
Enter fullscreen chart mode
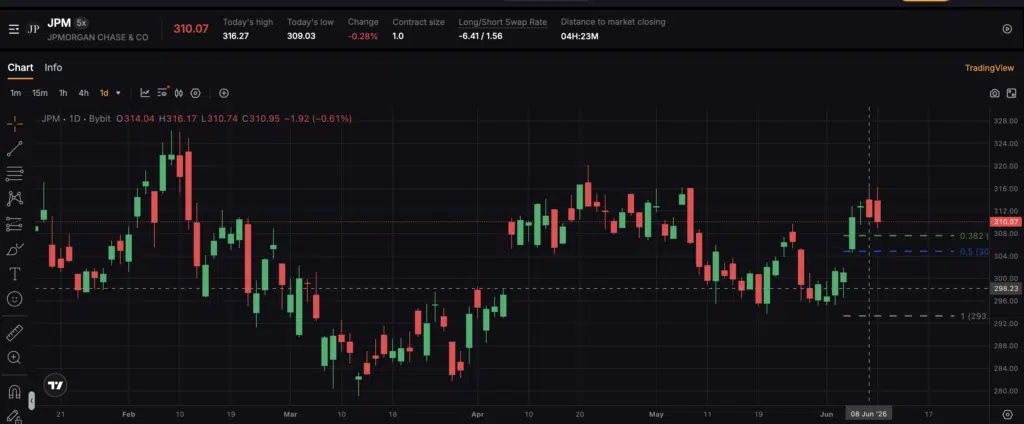point(1011,93)
